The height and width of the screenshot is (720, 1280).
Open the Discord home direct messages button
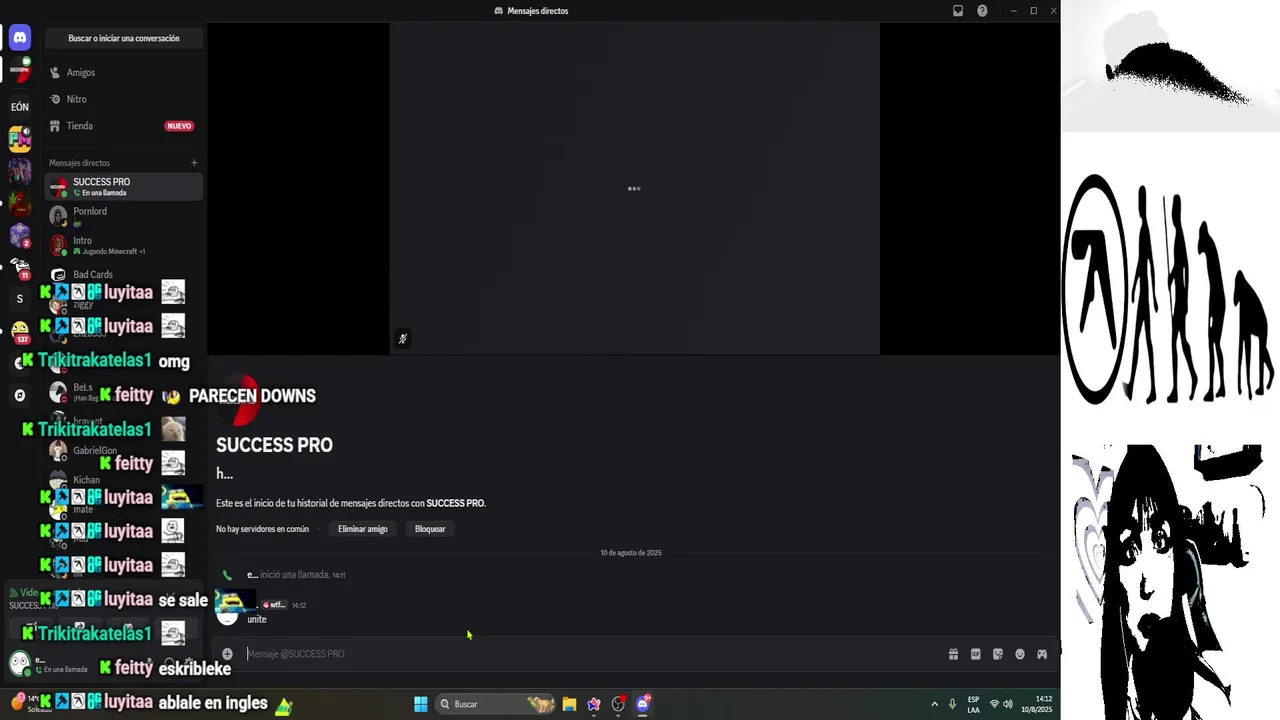point(19,38)
